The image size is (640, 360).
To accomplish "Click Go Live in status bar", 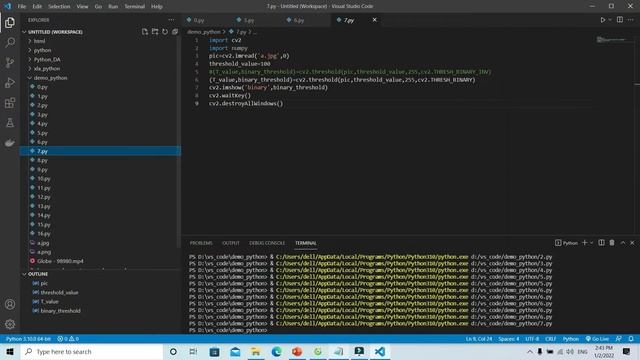I will 598,339.
